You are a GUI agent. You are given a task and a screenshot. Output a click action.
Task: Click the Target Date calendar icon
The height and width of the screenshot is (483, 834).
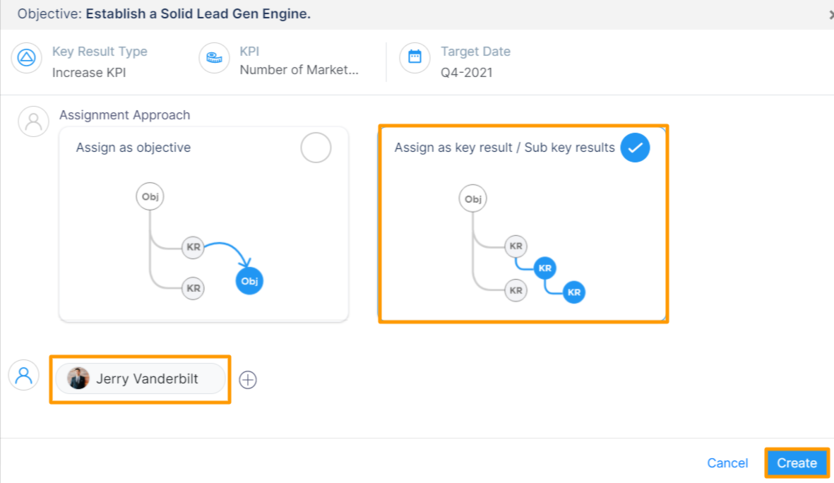pos(415,58)
